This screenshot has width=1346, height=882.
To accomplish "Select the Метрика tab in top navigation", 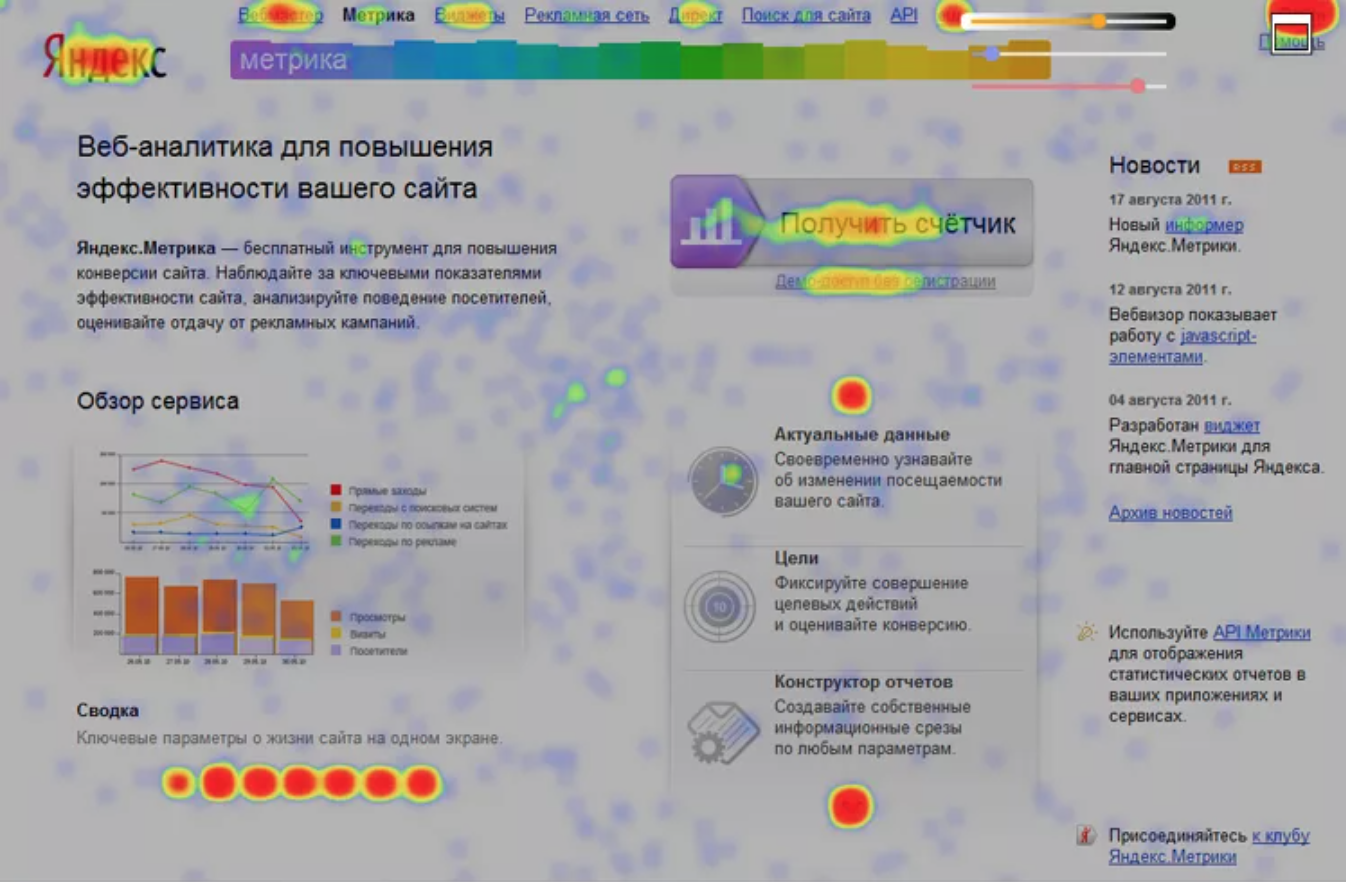I will point(378,16).
